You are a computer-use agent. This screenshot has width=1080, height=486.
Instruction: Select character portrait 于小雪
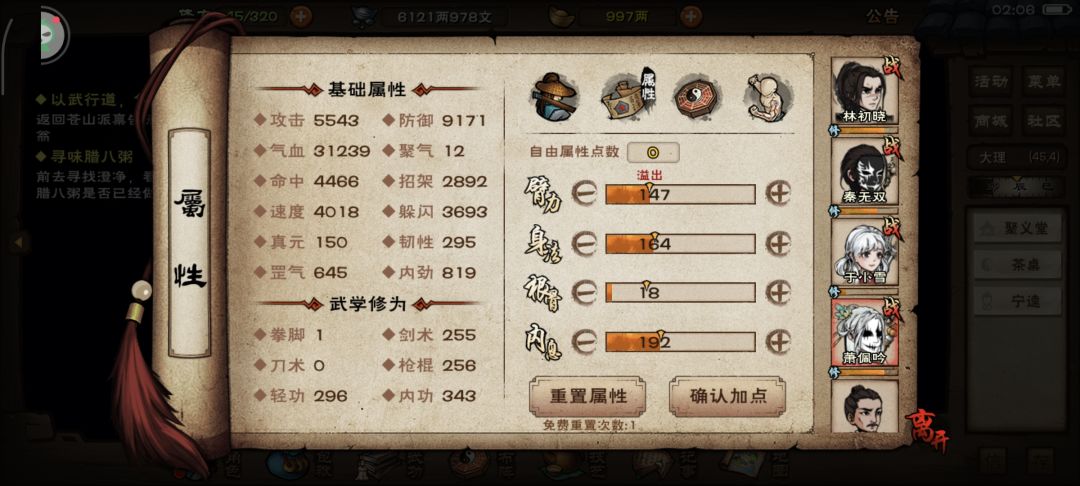click(864, 253)
